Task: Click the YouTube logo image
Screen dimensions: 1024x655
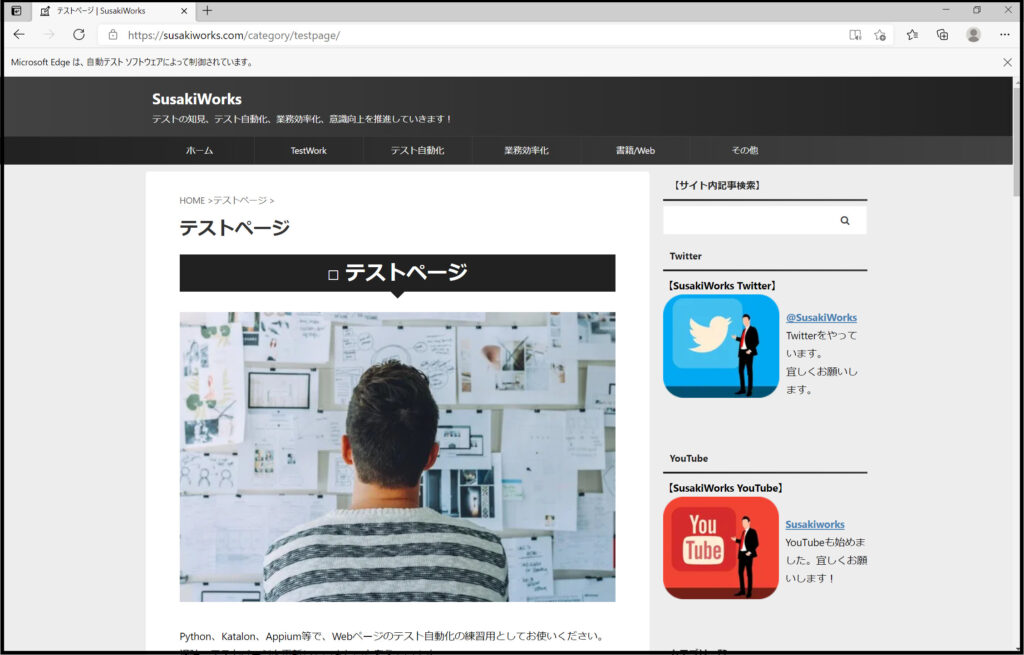Action: pyautogui.click(x=721, y=548)
